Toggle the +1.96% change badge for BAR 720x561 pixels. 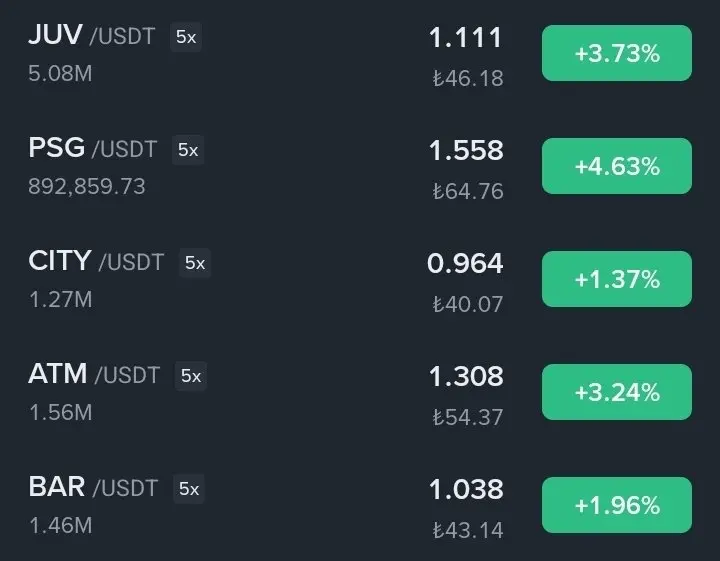[x=617, y=505]
